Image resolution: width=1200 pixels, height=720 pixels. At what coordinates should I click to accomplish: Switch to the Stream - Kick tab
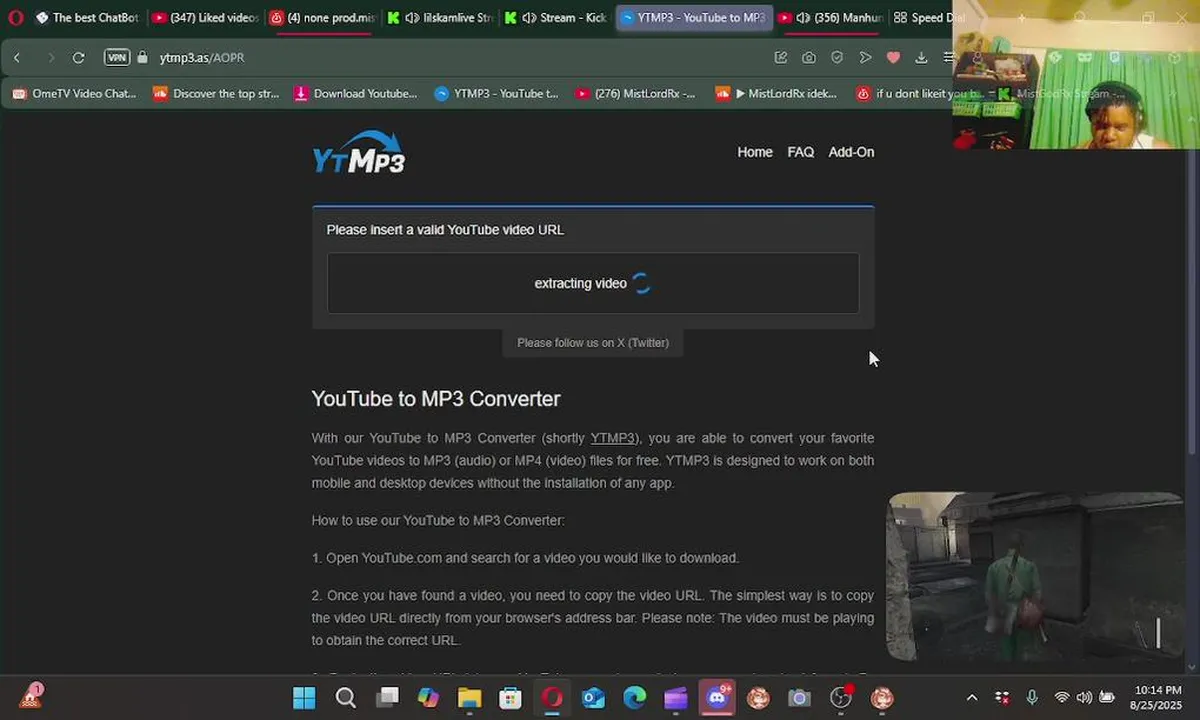(x=557, y=17)
